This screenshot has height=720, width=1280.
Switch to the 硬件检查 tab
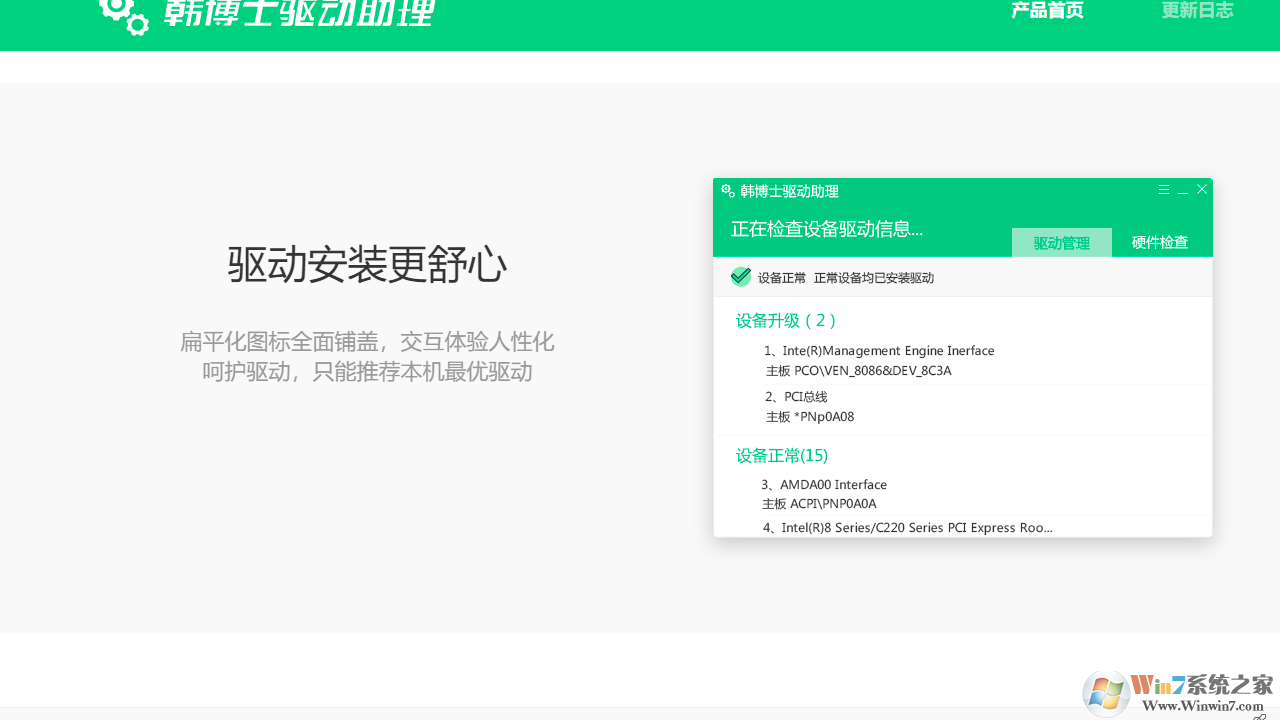click(x=1160, y=242)
